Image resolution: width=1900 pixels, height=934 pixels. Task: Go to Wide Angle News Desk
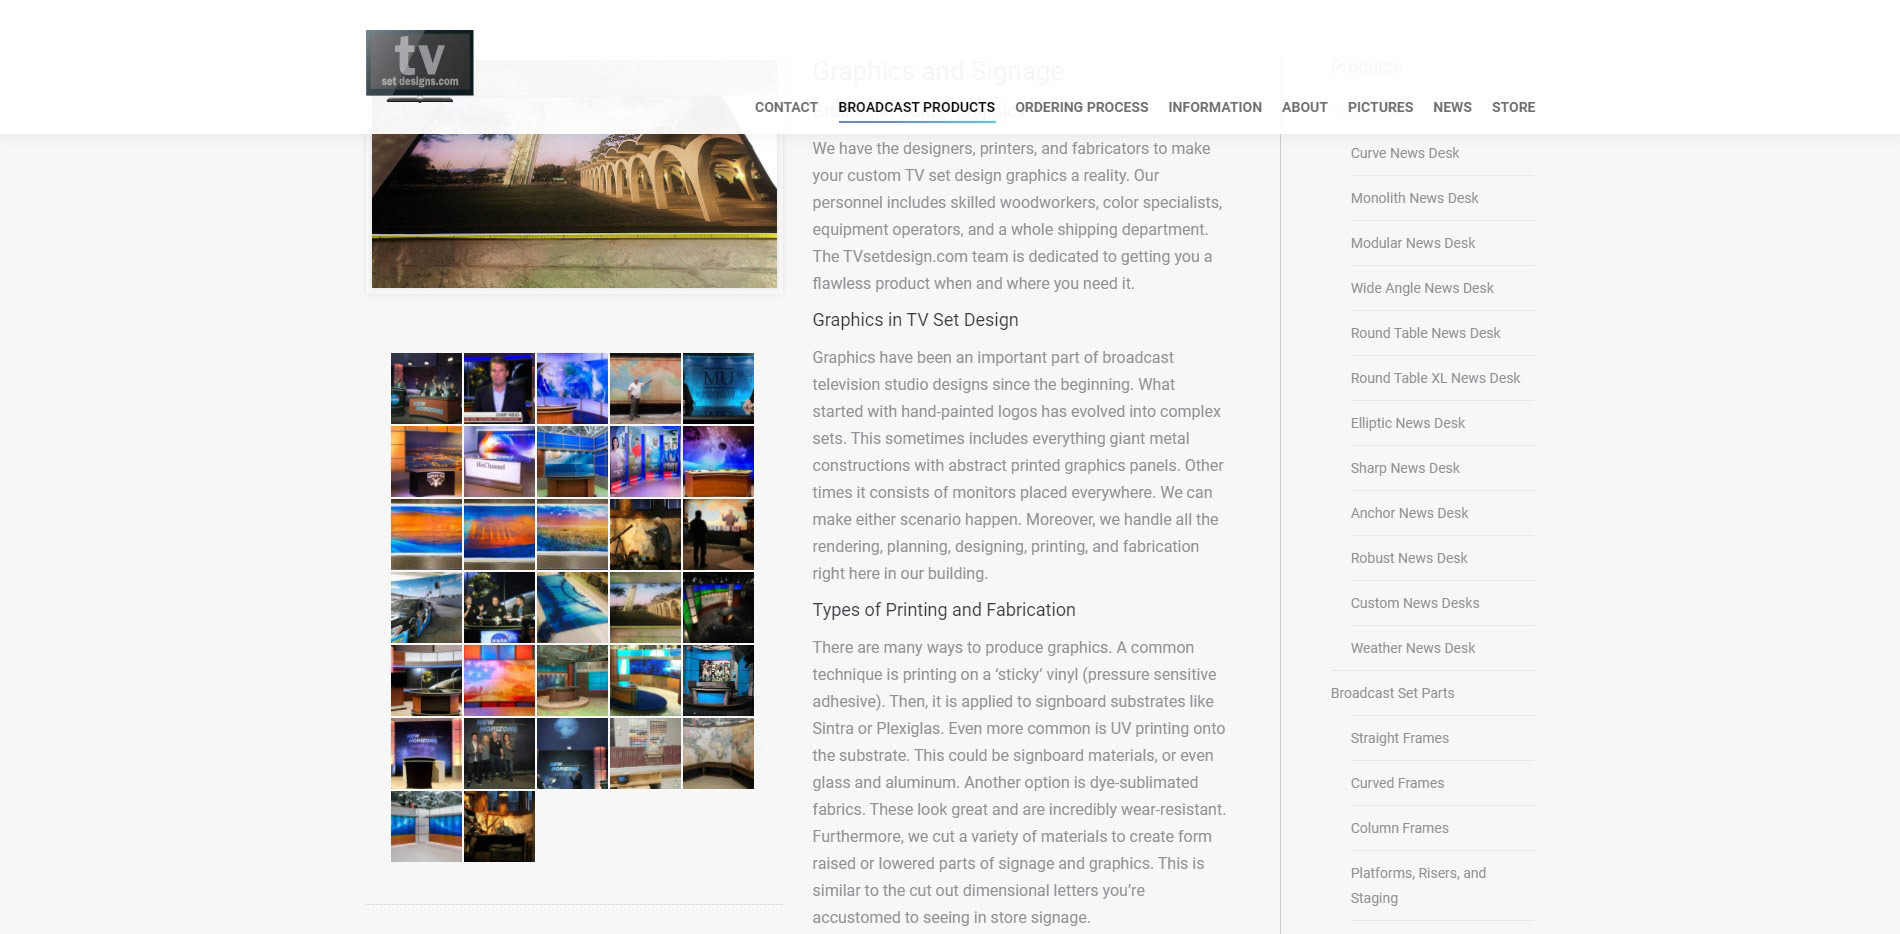point(1421,288)
